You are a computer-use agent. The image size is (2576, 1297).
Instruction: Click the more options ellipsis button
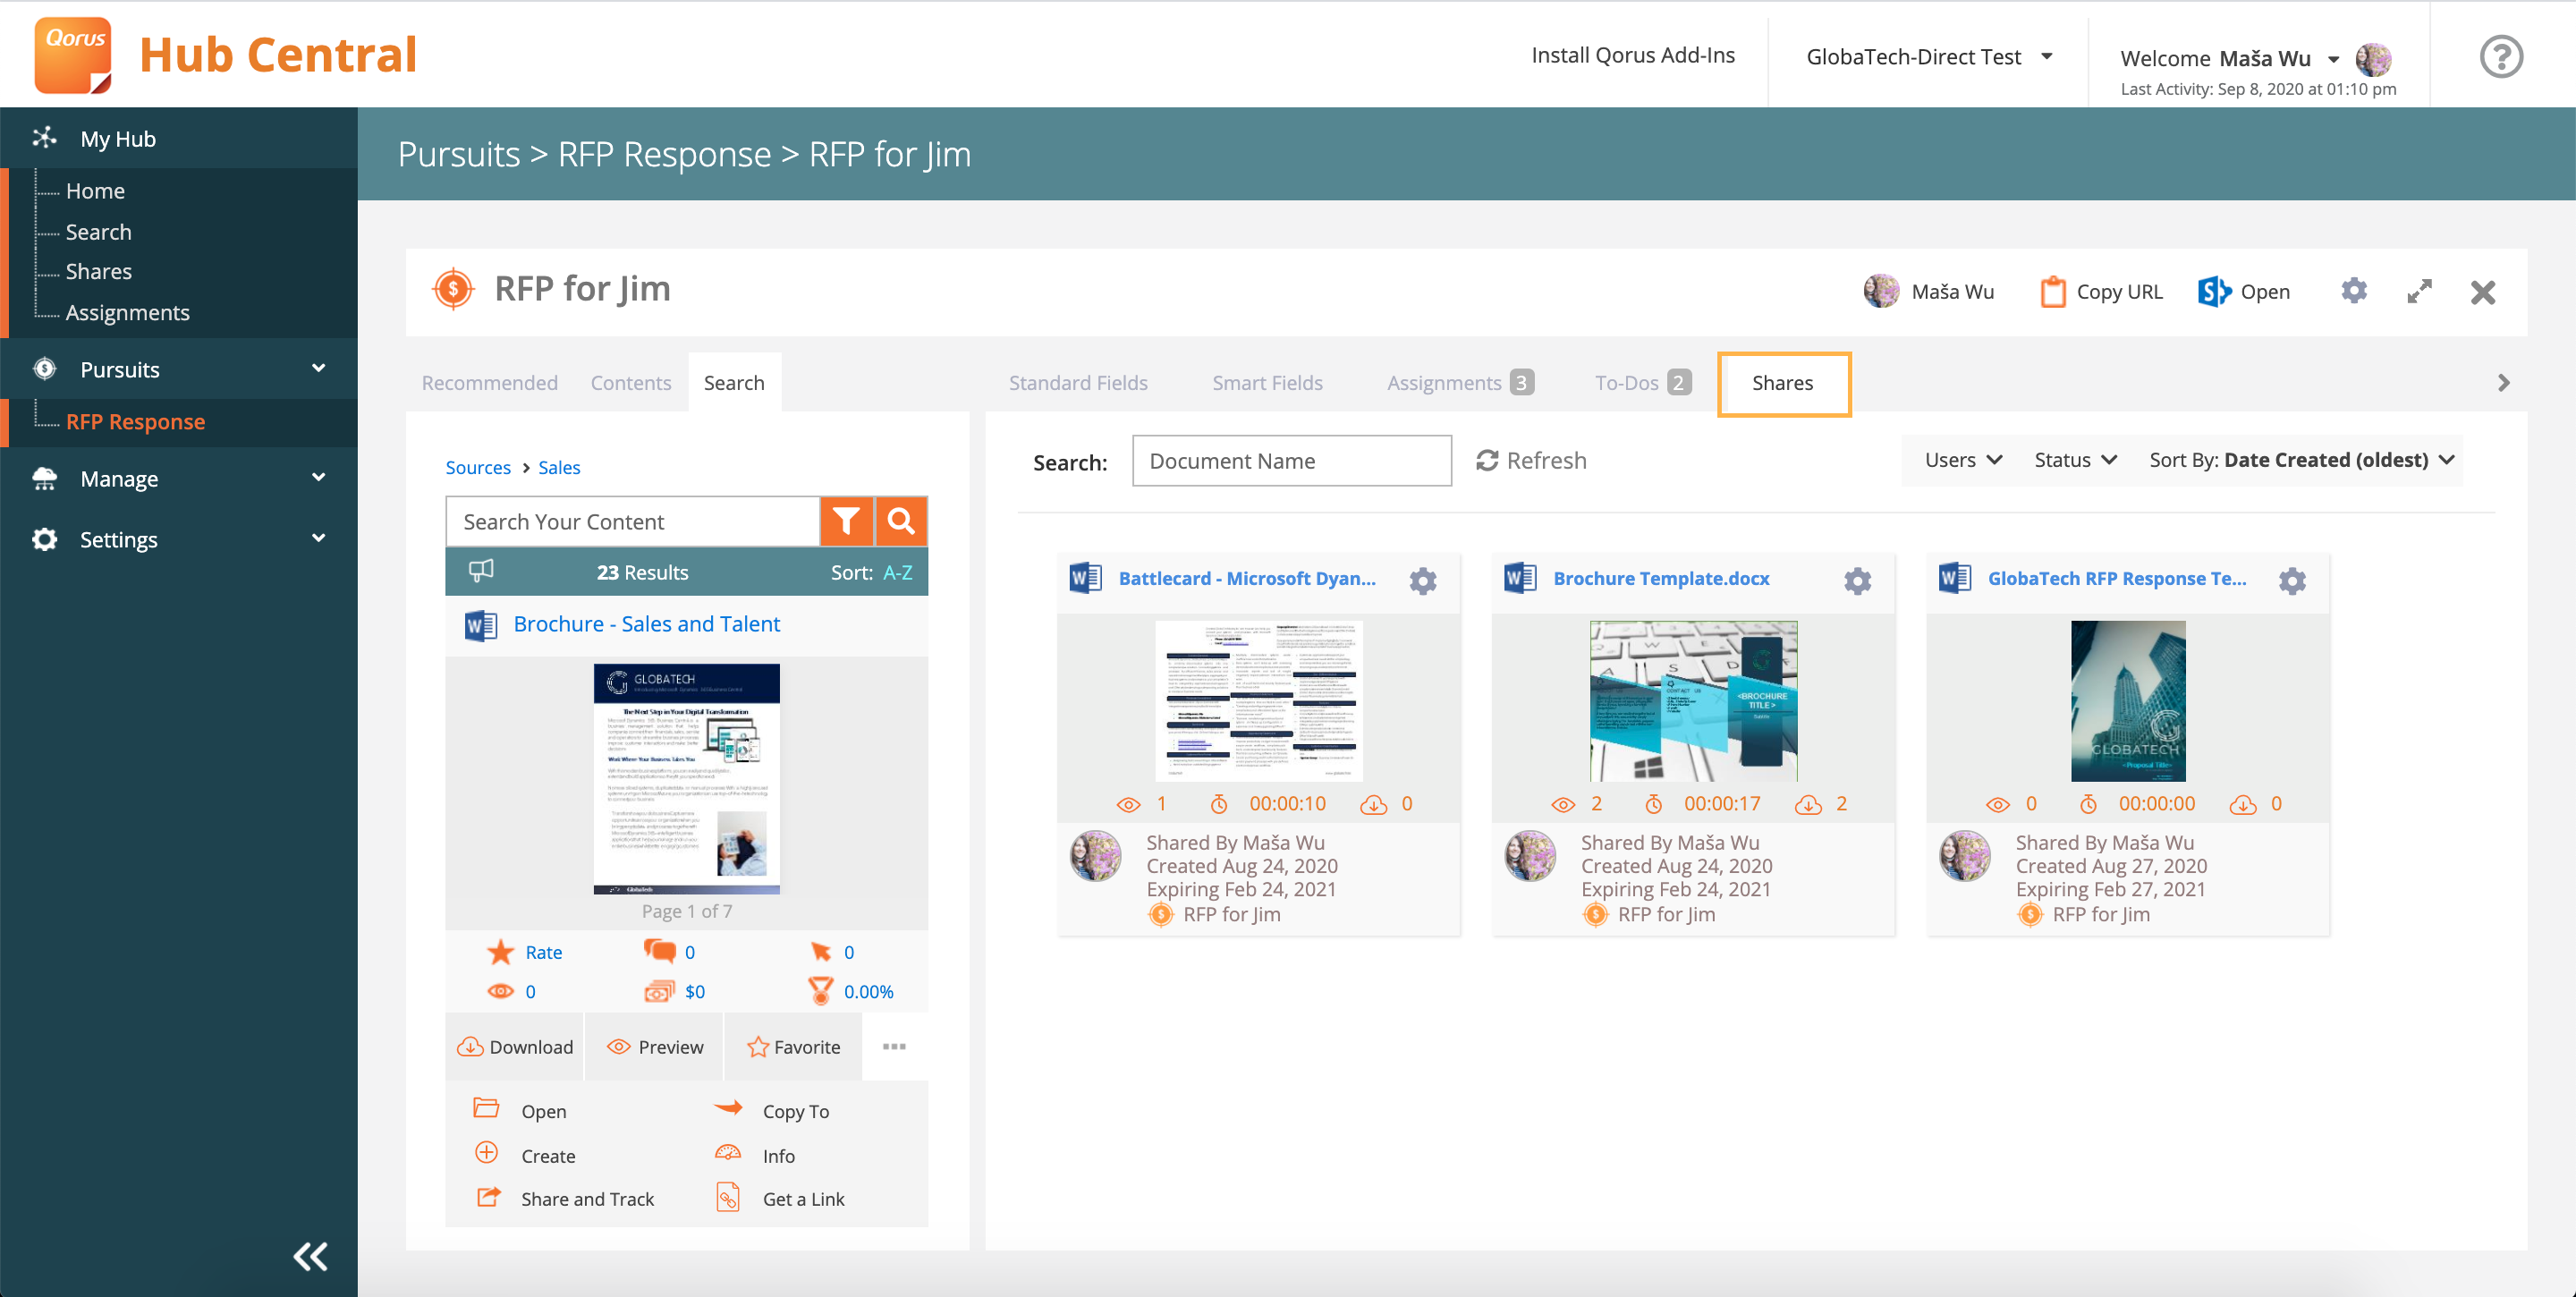894,1046
